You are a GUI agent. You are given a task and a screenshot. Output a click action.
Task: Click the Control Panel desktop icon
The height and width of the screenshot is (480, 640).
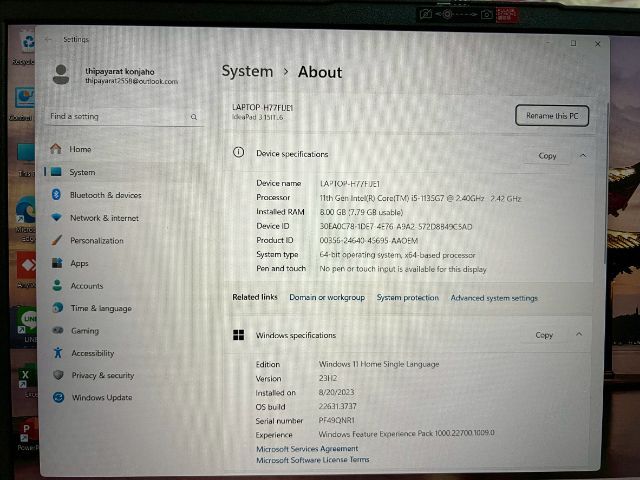[22, 104]
